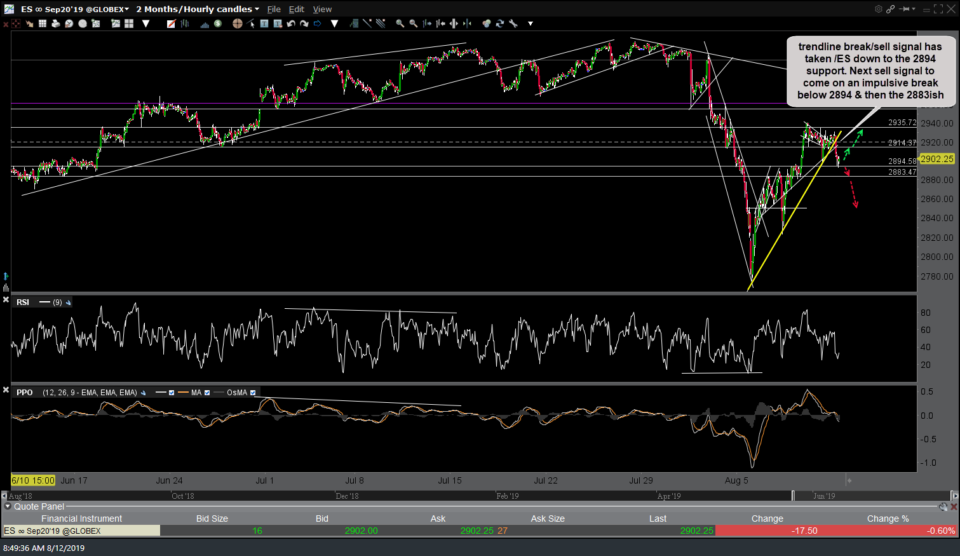
Task: Click the fullscreen brackets icon in title bar
Action: click(939, 9)
